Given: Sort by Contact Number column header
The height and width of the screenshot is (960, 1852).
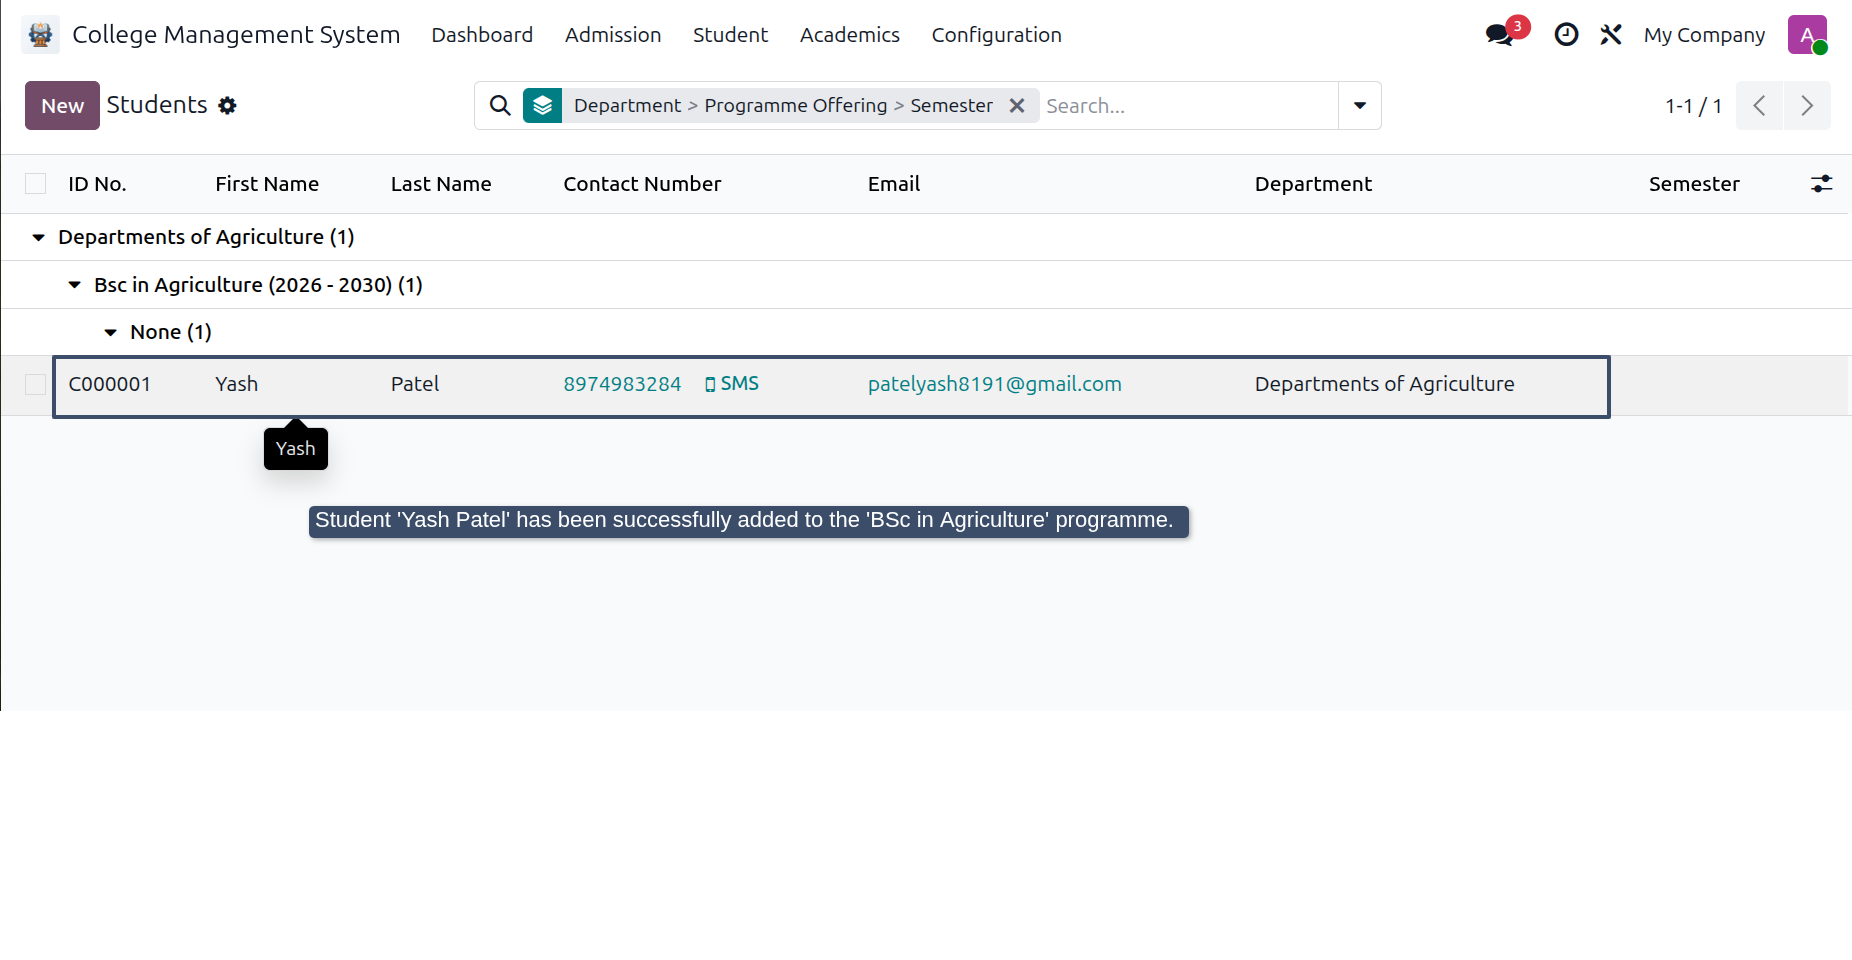Looking at the screenshot, I should coord(642,184).
